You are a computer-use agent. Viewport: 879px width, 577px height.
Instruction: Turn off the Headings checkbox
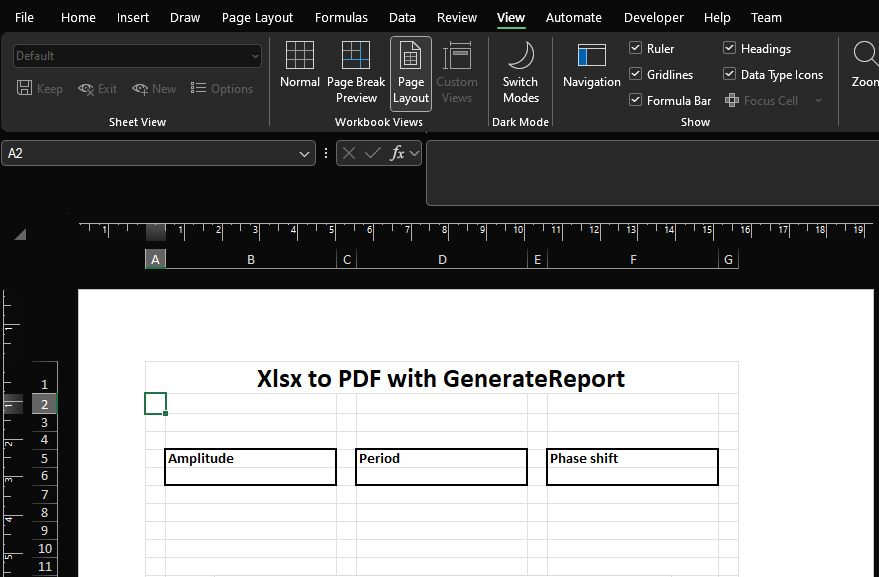pyautogui.click(x=729, y=48)
